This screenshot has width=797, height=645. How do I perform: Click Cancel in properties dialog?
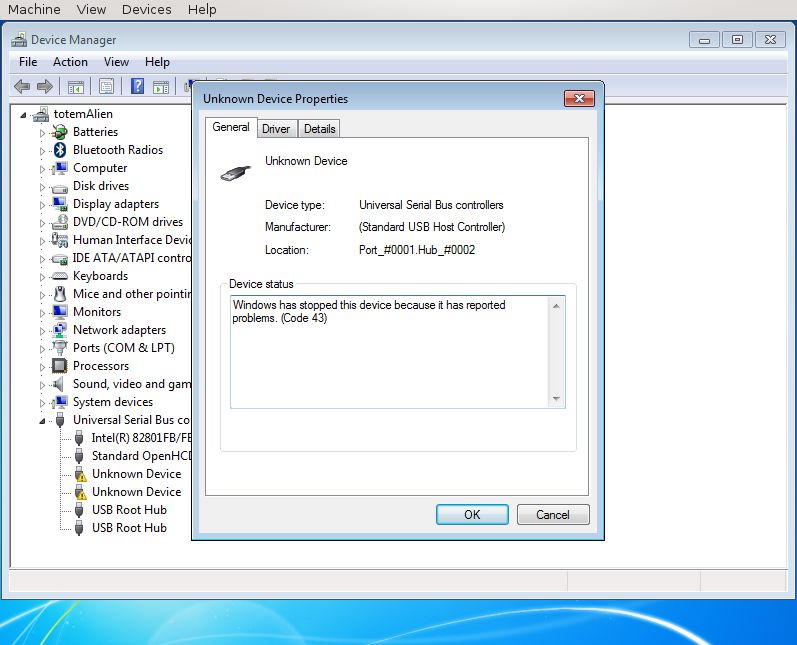(x=553, y=514)
